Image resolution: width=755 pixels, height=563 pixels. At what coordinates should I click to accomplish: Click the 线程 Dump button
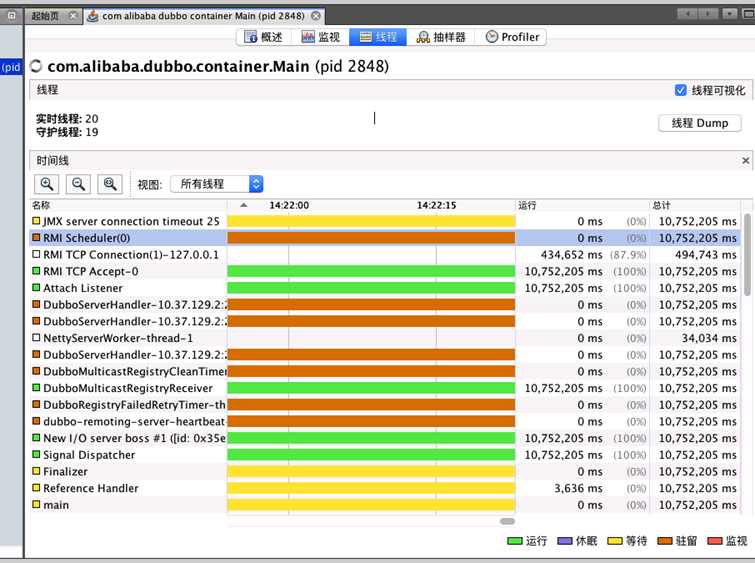[x=700, y=123]
